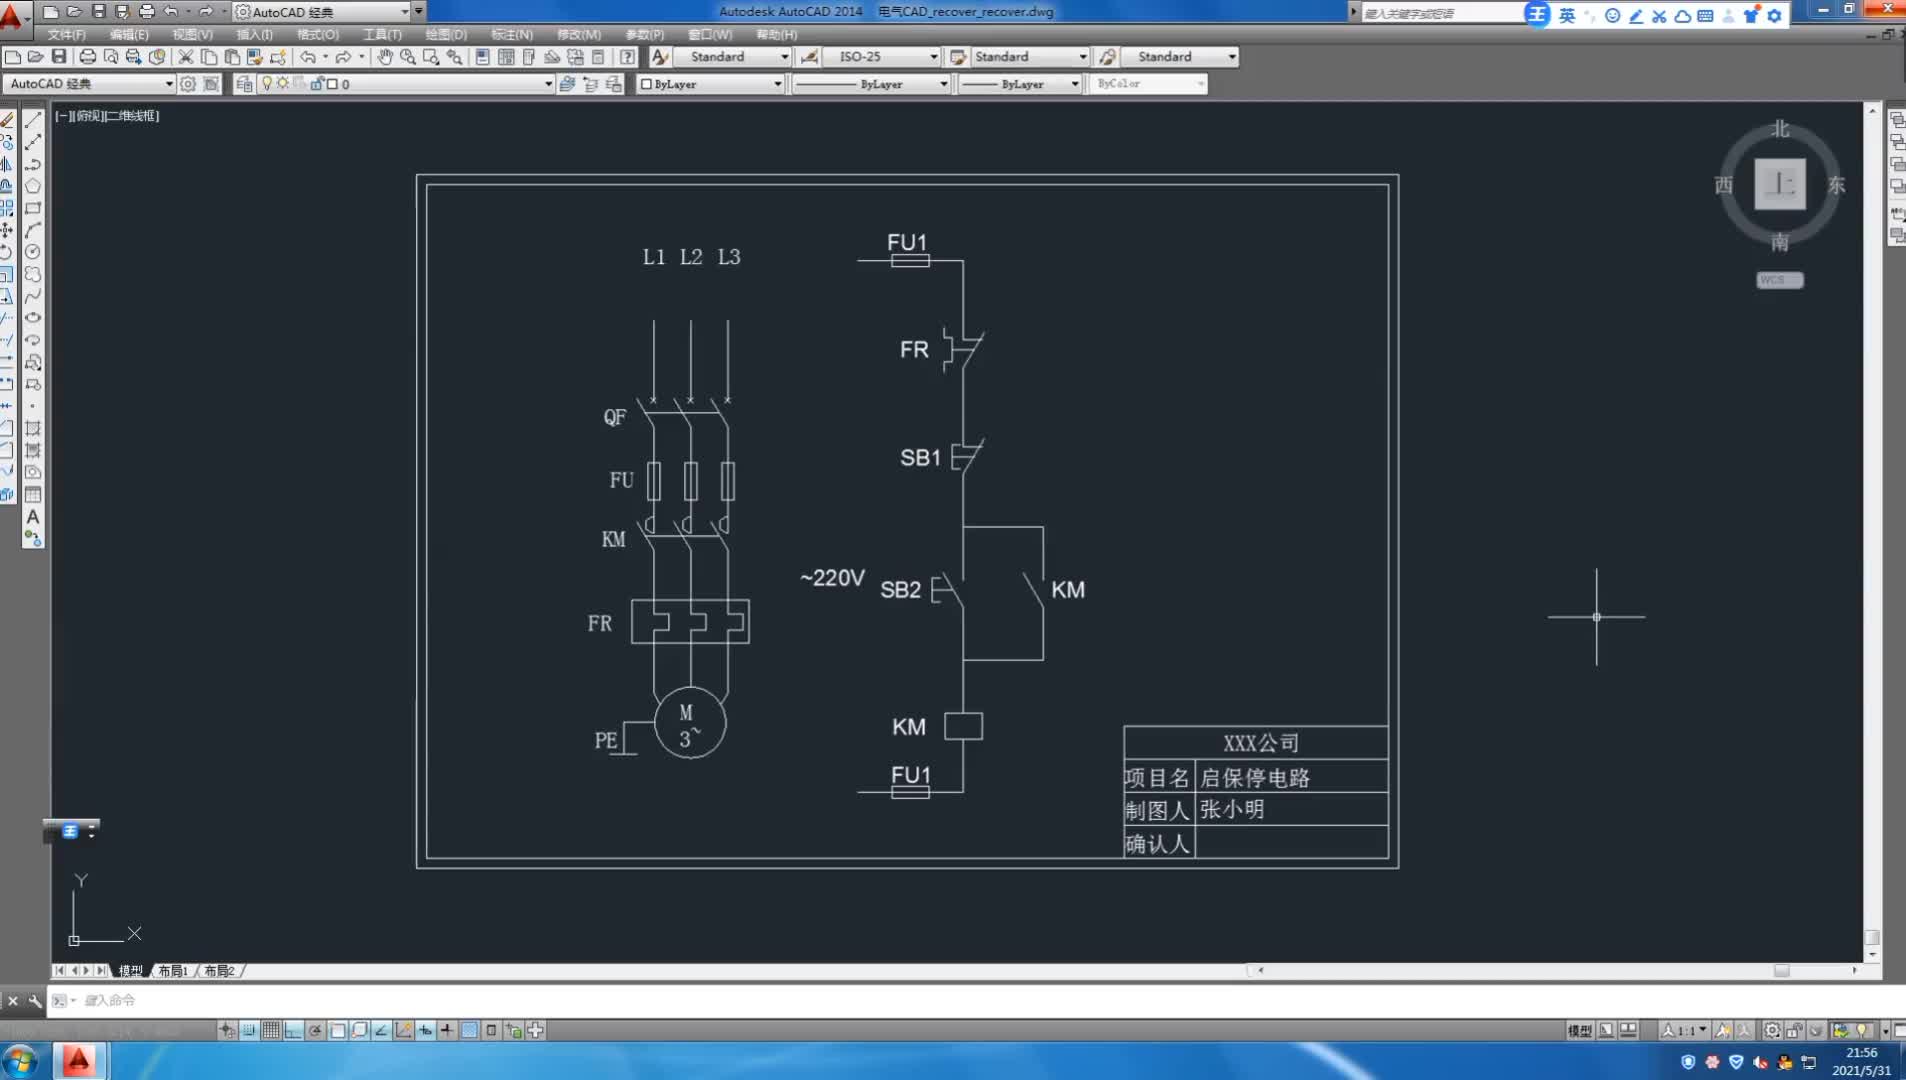Image resolution: width=1906 pixels, height=1080 pixels.
Task: Toggle Polar tracking in status bar
Action: point(315,1030)
